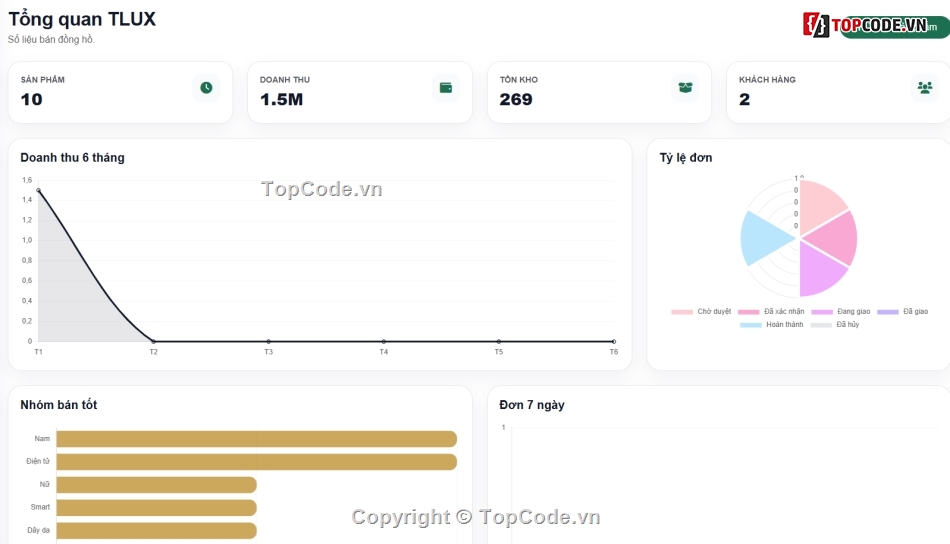Click the T4 data point on revenue chart
Screen dimensions: 950x544
click(384, 342)
